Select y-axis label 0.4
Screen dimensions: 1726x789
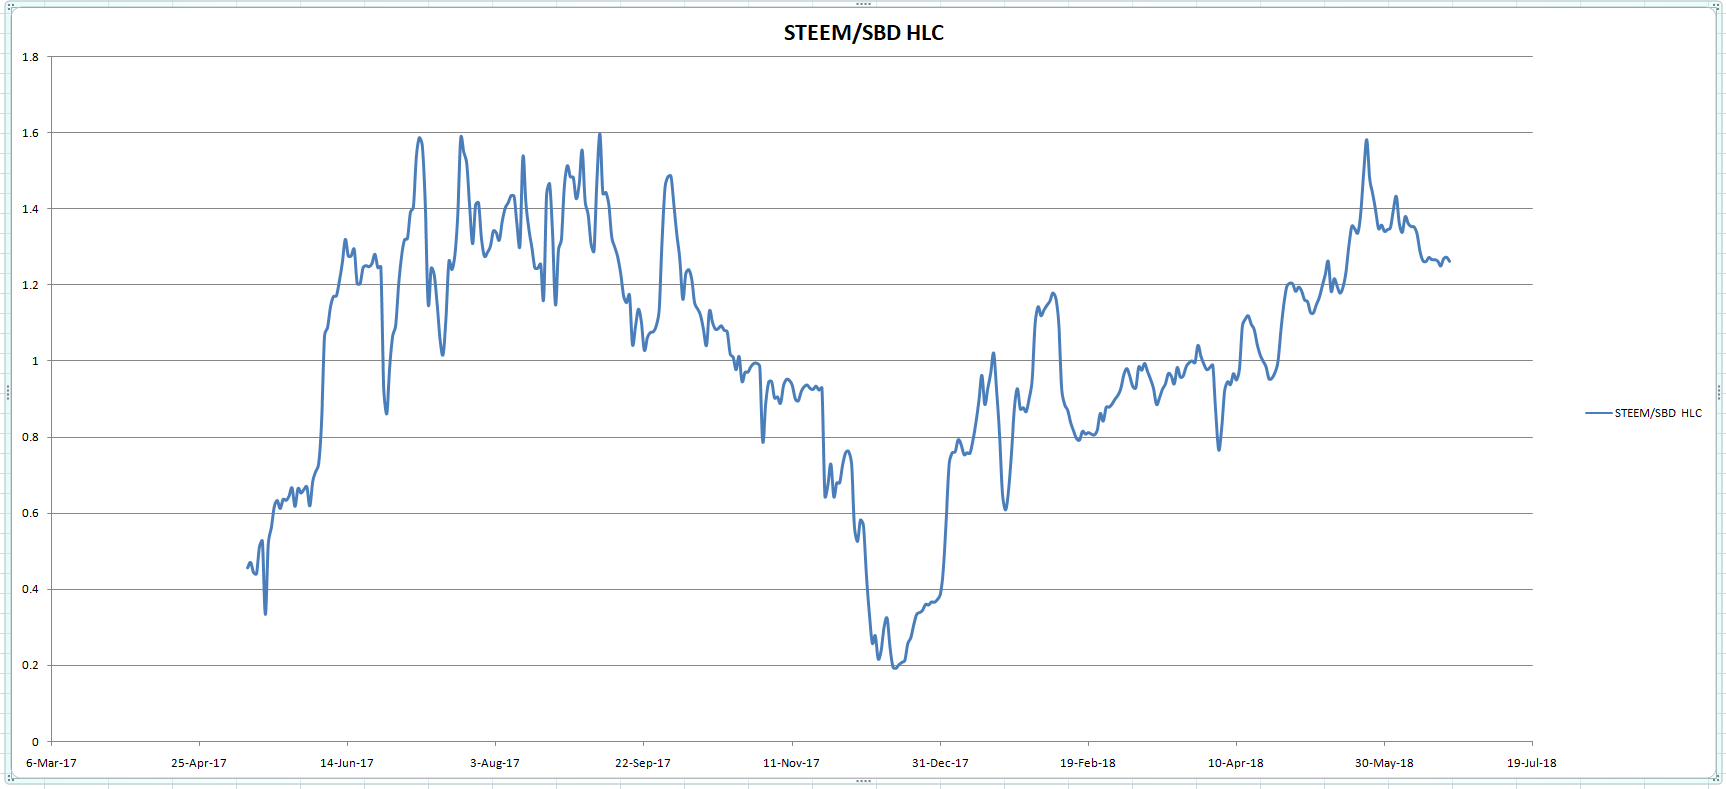30,589
